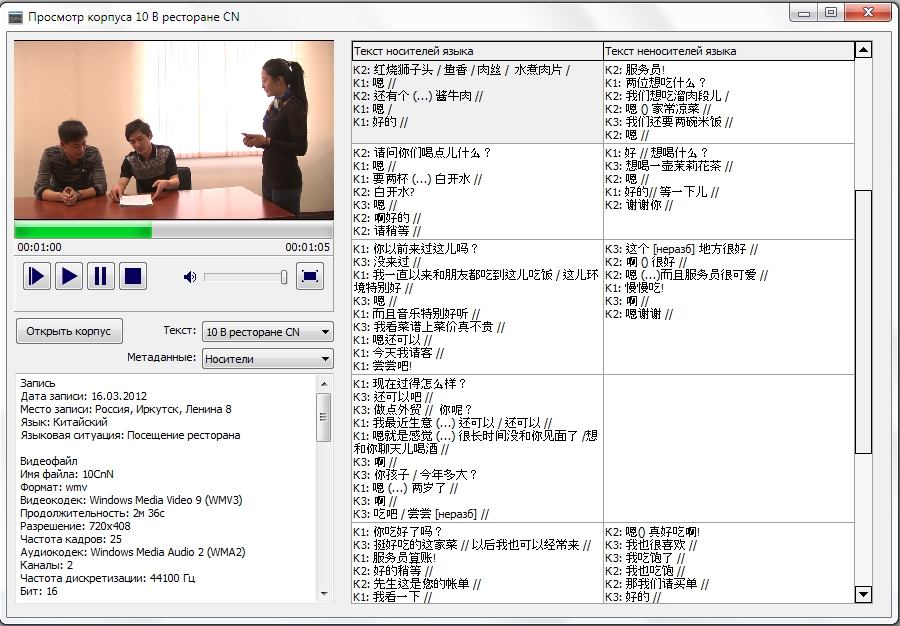
Task: Click the frame-step playback button
Action: [37, 276]
